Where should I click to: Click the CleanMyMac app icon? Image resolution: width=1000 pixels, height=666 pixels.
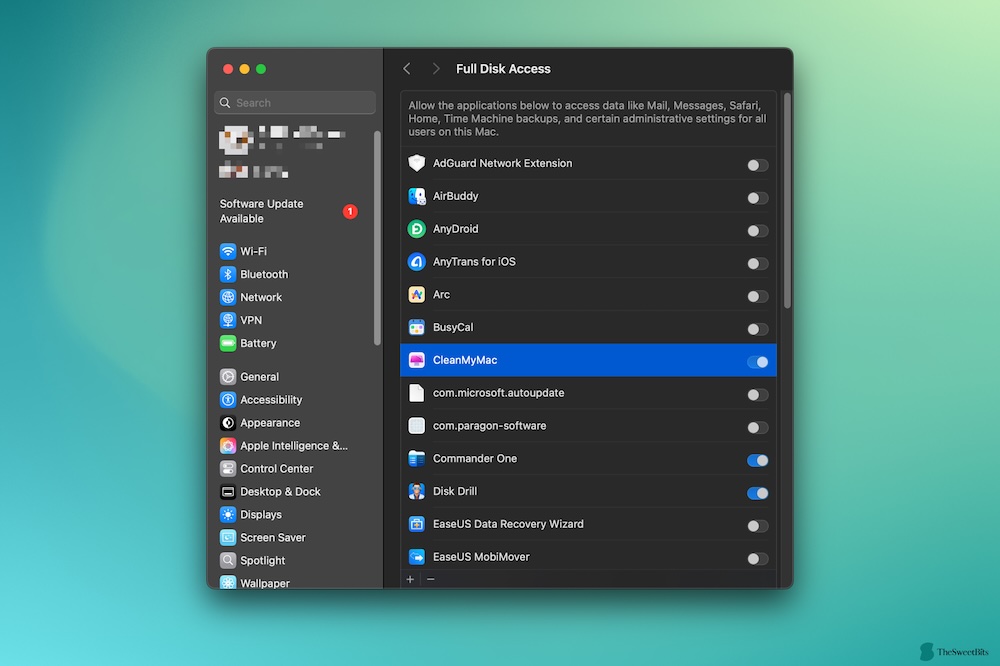click(x=416, y=360)
